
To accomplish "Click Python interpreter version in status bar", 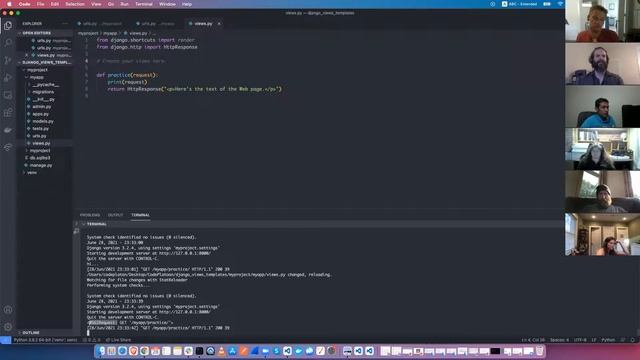I will 45,340.
